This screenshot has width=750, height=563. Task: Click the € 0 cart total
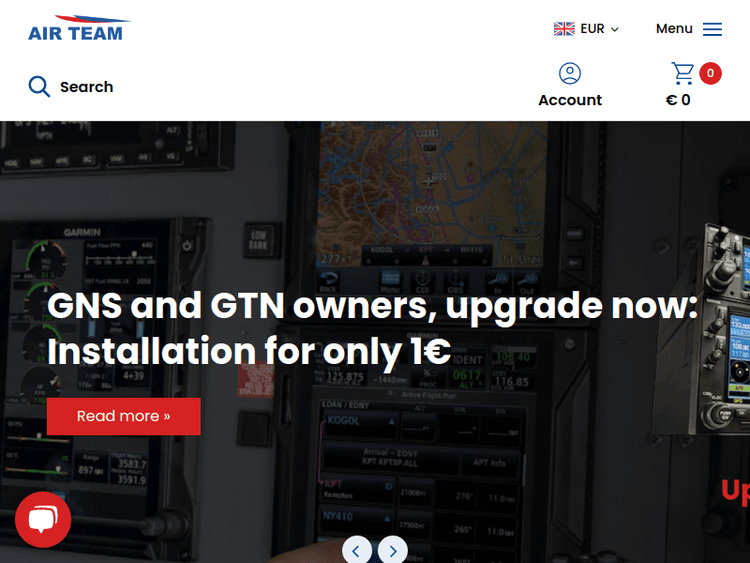pos(678,100)
